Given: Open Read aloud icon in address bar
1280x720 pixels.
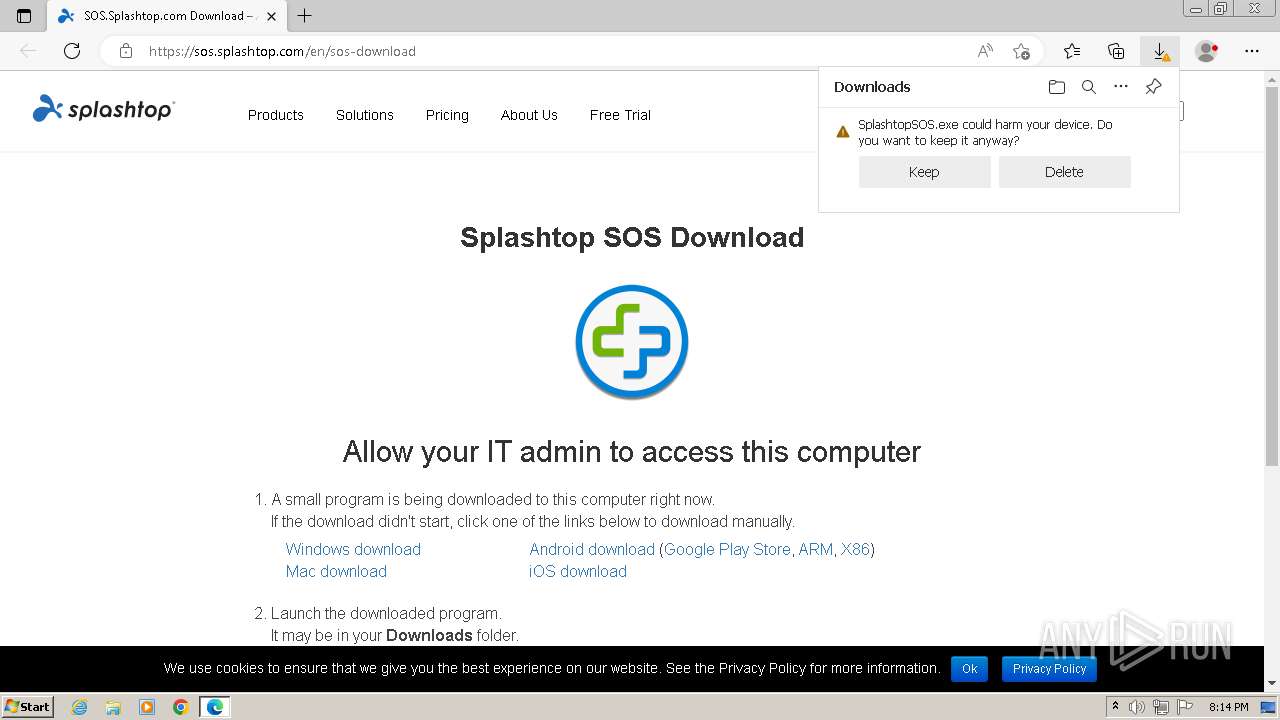Looking at the screenshot, I should point(985,51).
